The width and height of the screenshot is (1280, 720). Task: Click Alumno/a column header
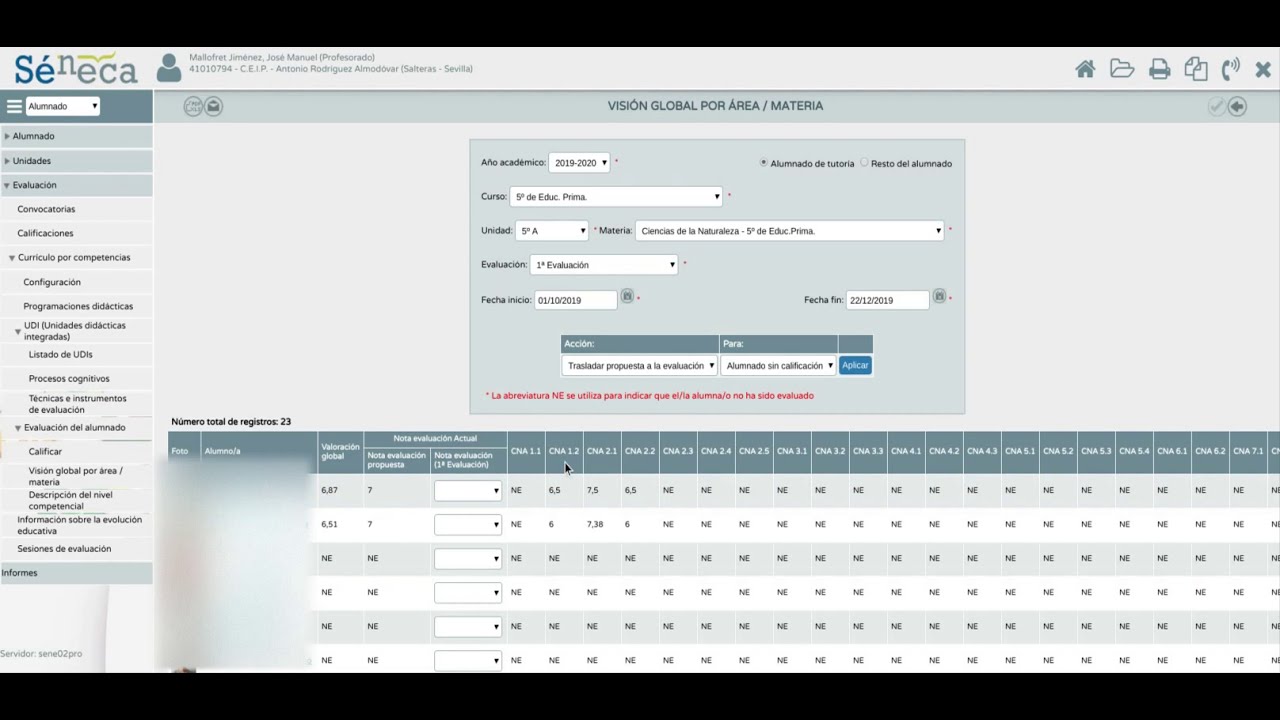[x=259, y=452]
